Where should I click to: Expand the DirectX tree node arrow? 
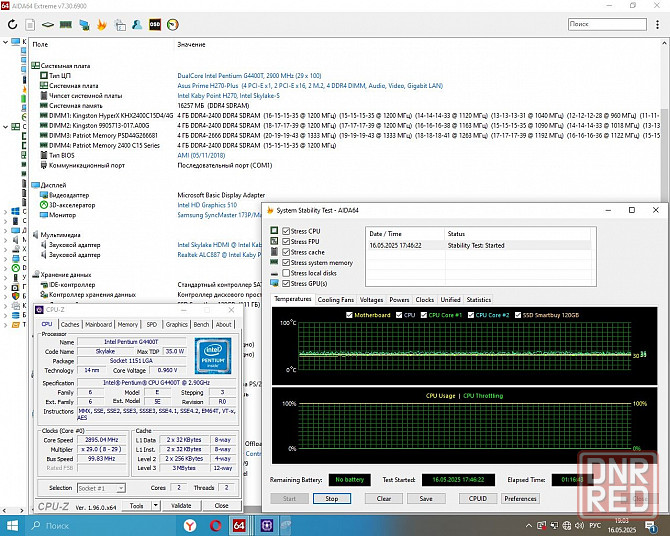5,268
